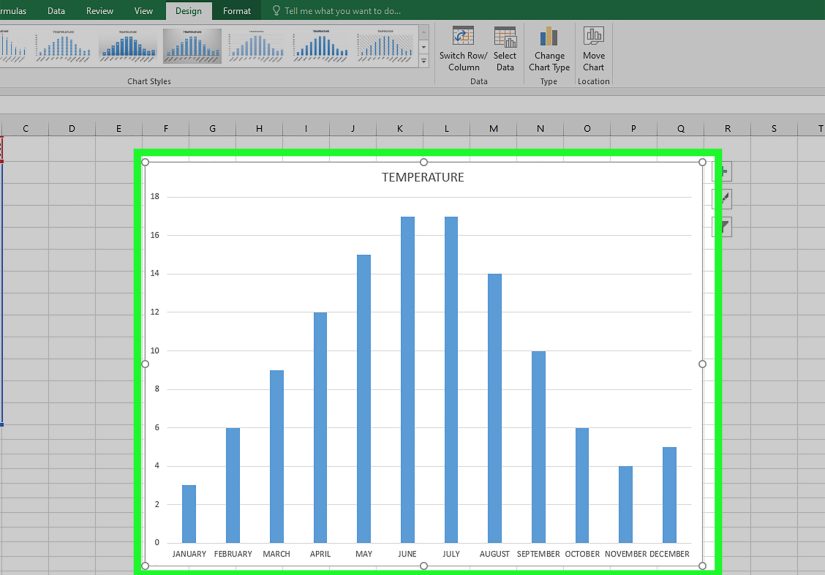This screenshot has height=575, width=825.
Task: Select the last chart style thumbnail beside the gallery arrows
Action: (385, 46)
